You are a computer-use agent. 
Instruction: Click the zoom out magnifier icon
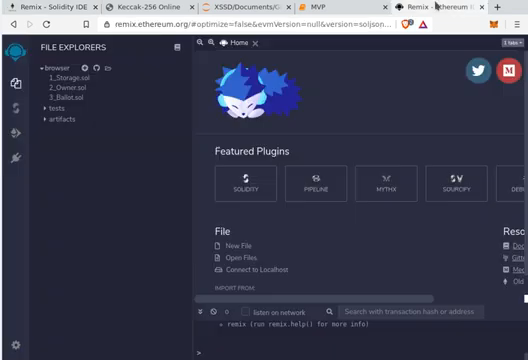(x=200, y=42)
